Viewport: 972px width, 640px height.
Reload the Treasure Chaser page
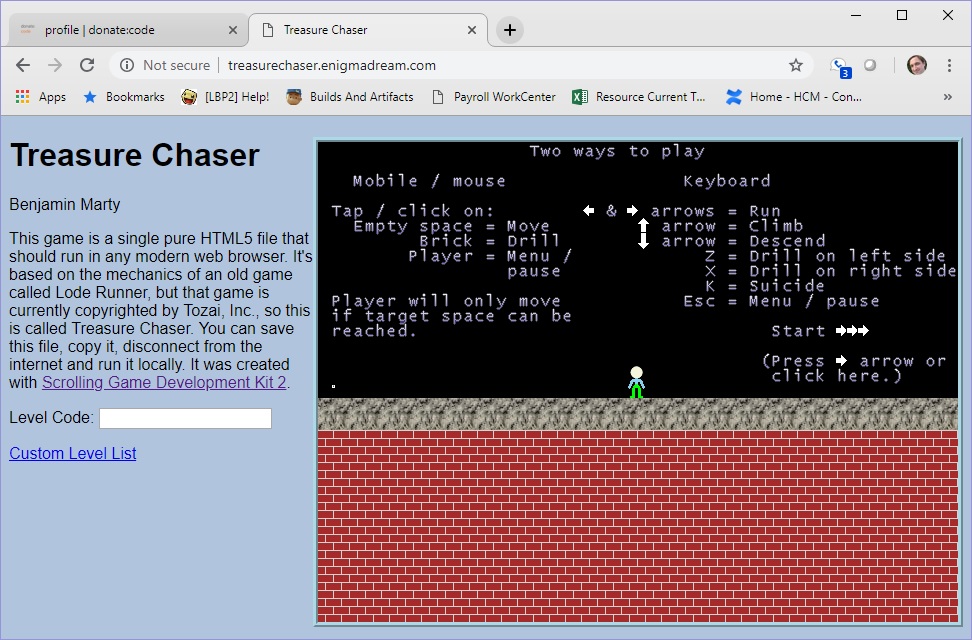point(87,65)
